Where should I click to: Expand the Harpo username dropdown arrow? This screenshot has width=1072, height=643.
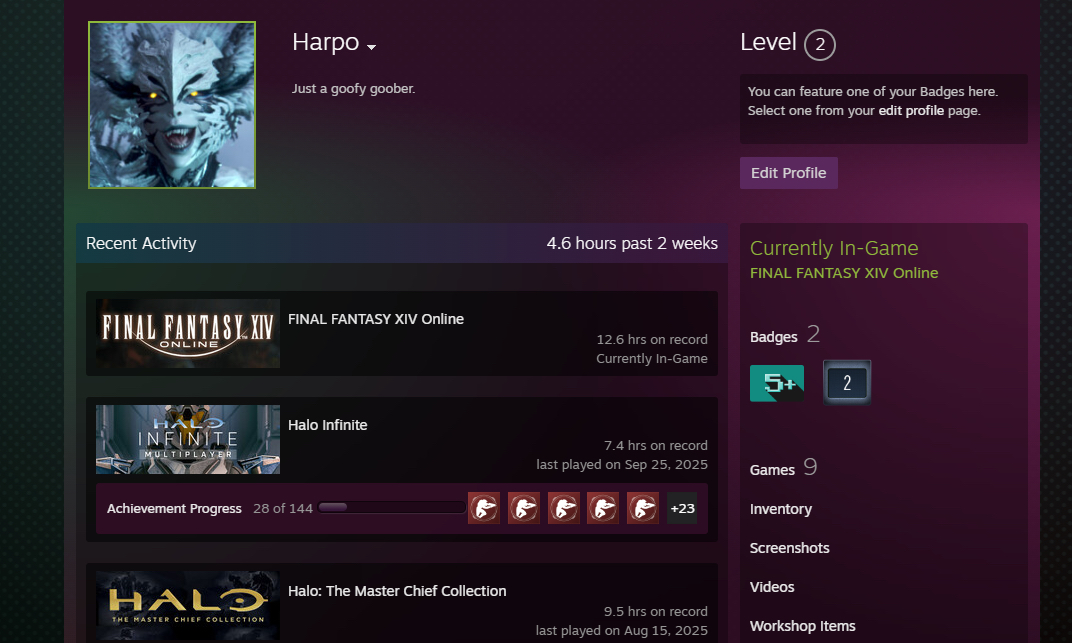point(372,47)
